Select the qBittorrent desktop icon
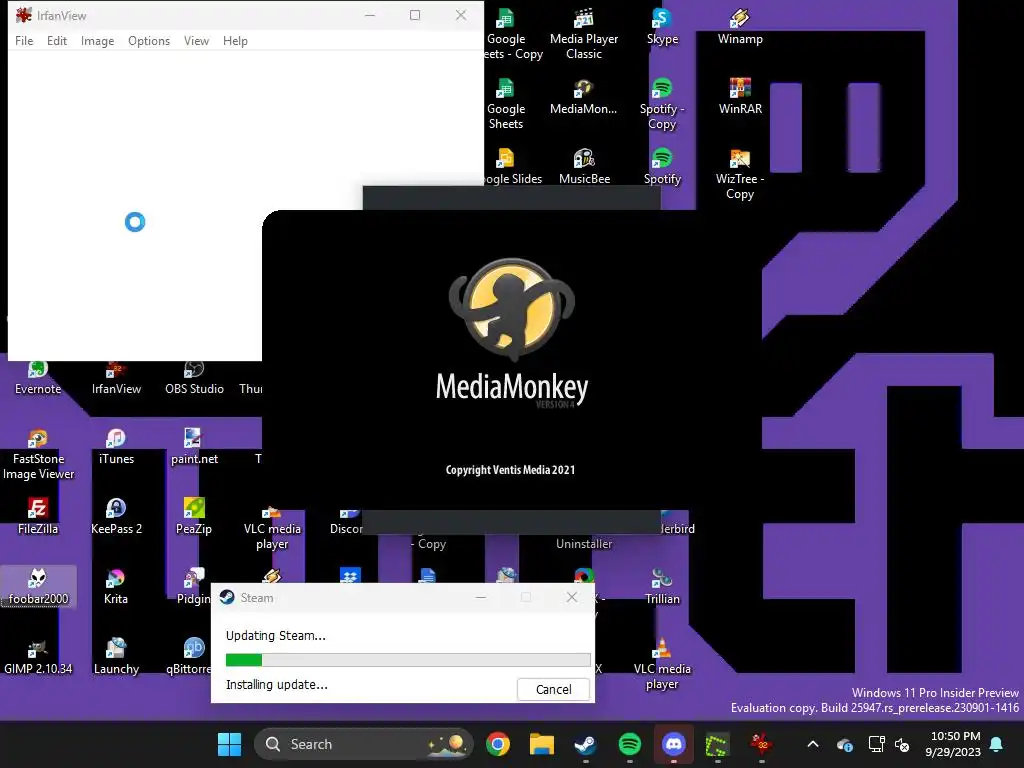The height and width of the screenshot is (768, 1024). click(189, 656)
